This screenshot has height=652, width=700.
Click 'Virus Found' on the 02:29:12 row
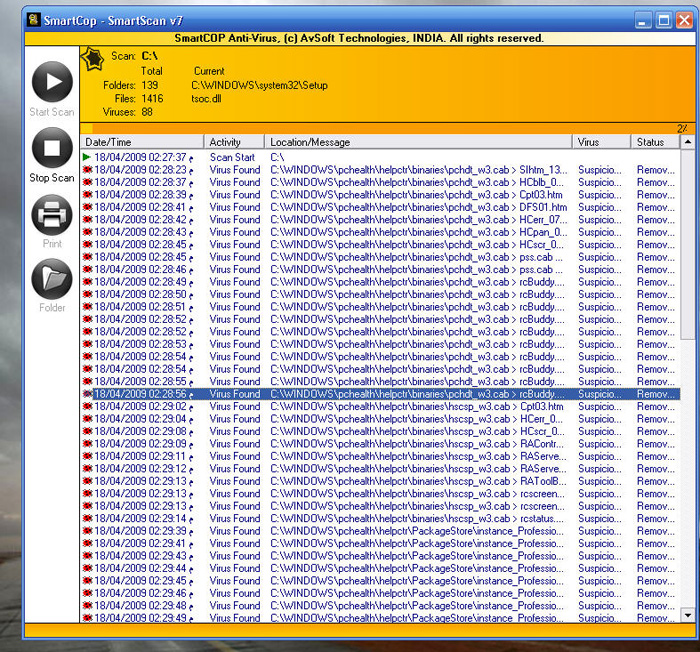coord(235,468)
